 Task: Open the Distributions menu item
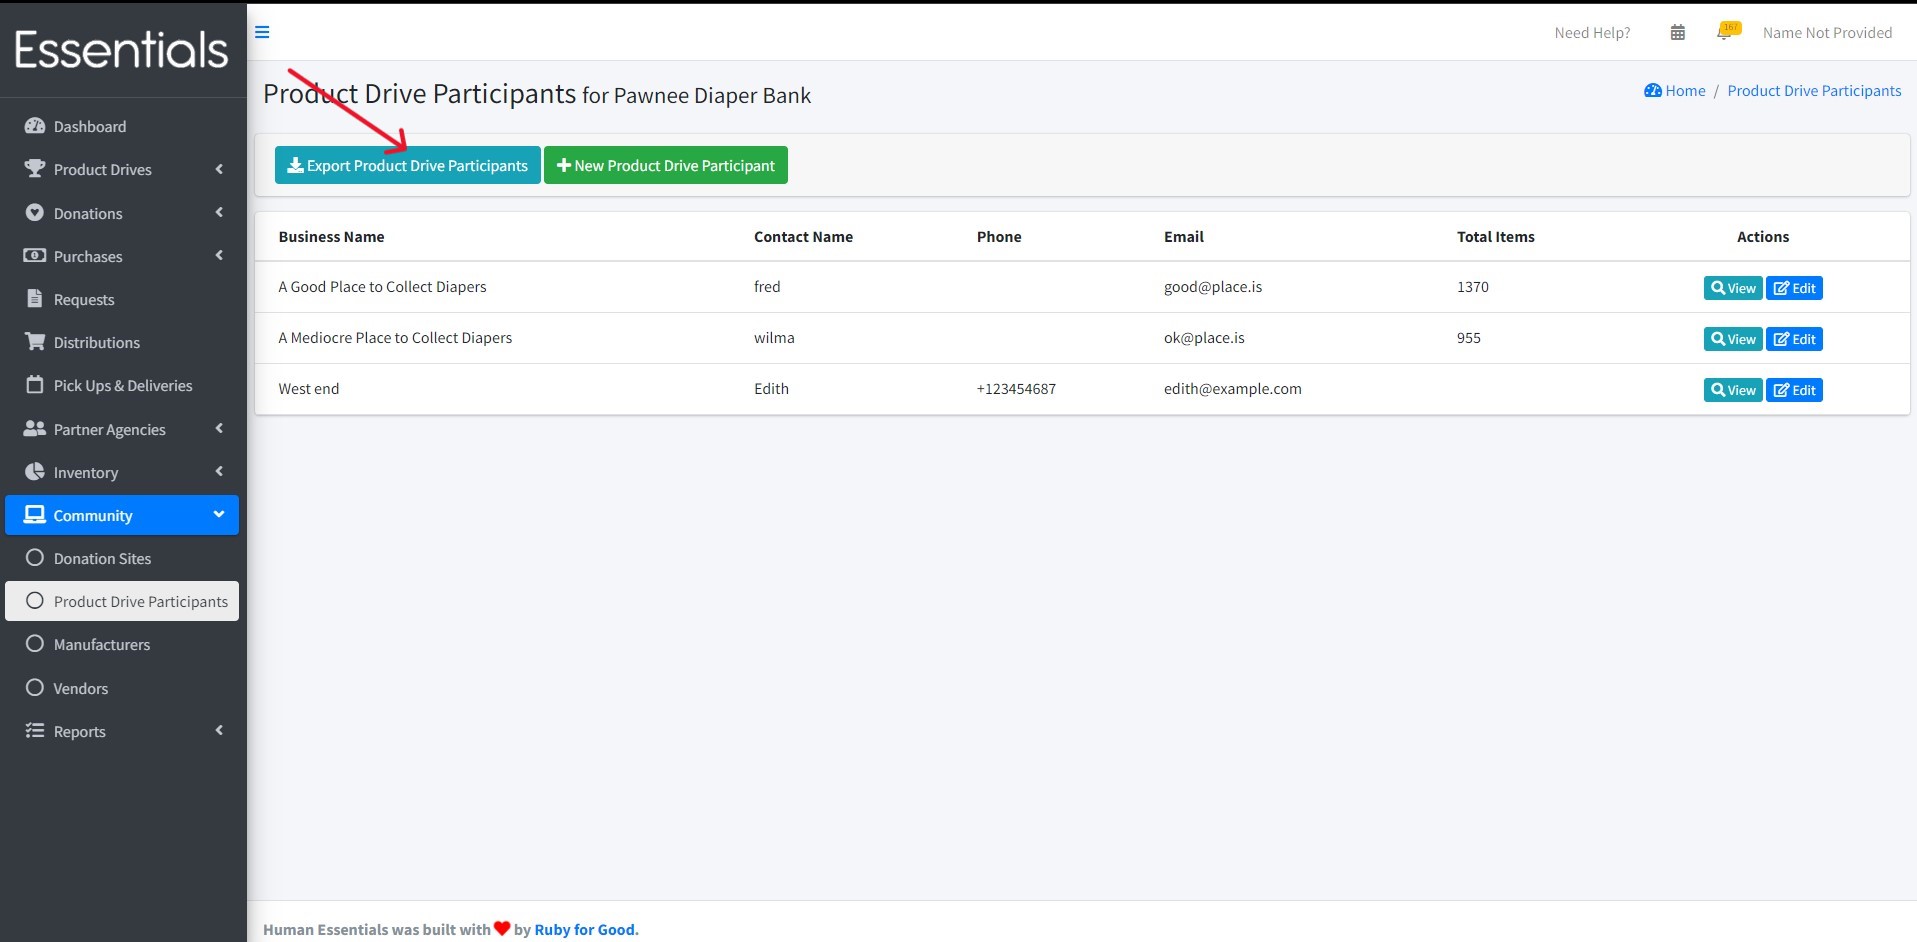pos(122,342)
